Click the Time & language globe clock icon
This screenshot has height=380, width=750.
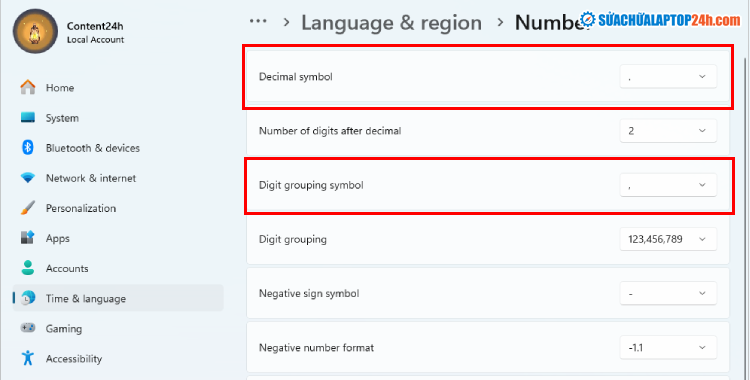click(x=28, y=298)
